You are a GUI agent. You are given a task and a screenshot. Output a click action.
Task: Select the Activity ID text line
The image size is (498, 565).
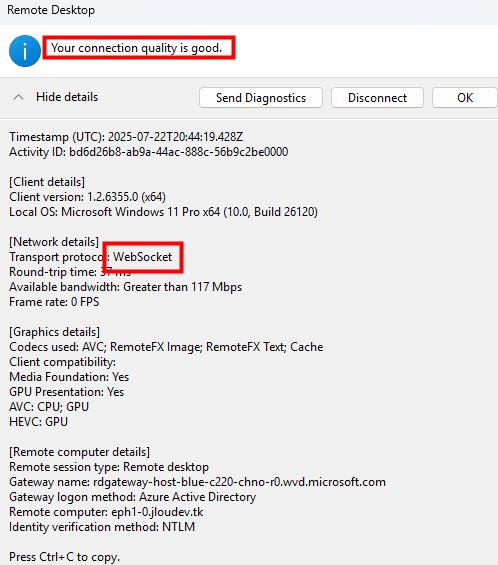tap(148, 152)
